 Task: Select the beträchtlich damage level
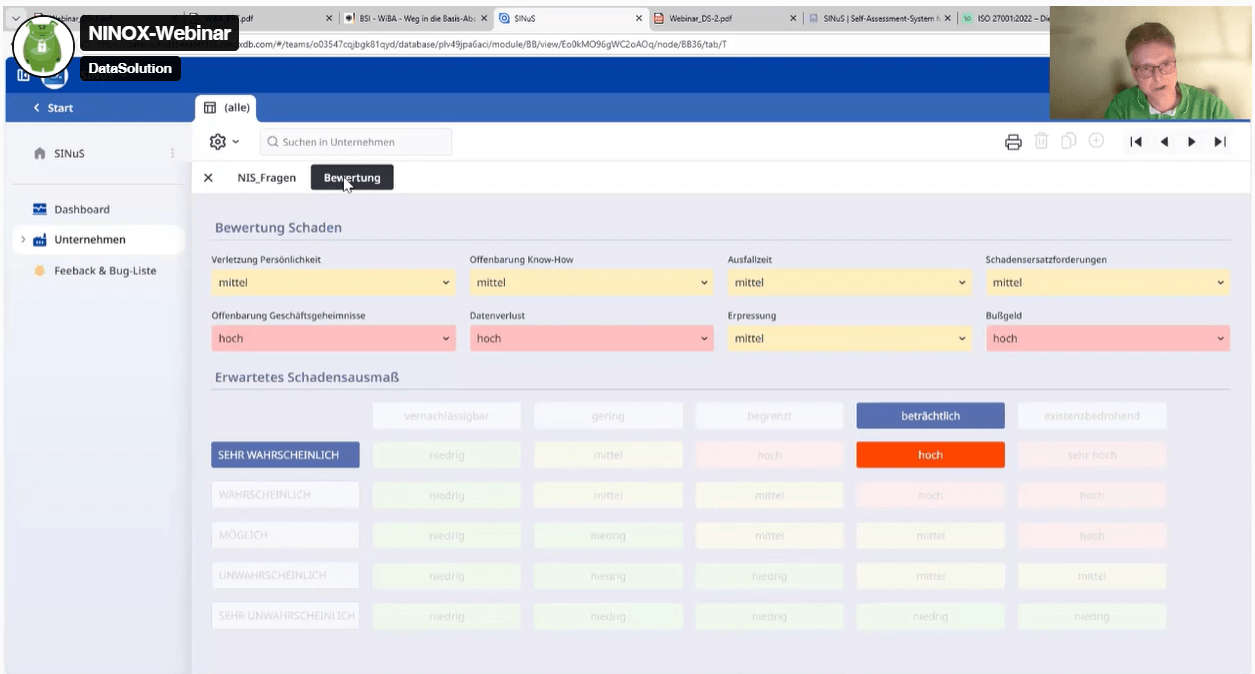click(930, 416)
